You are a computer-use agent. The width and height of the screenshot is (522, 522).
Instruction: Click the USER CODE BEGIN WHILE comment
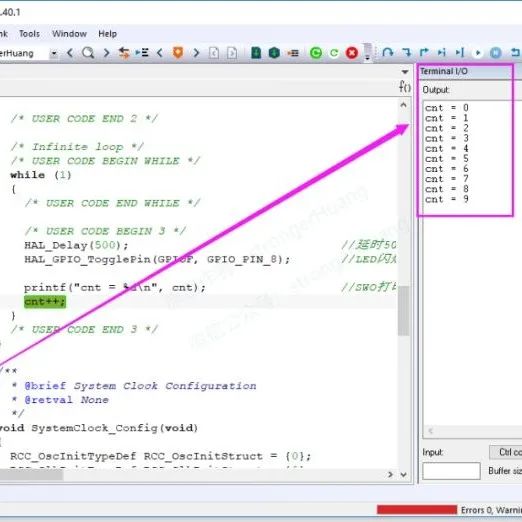coord(105,161)
